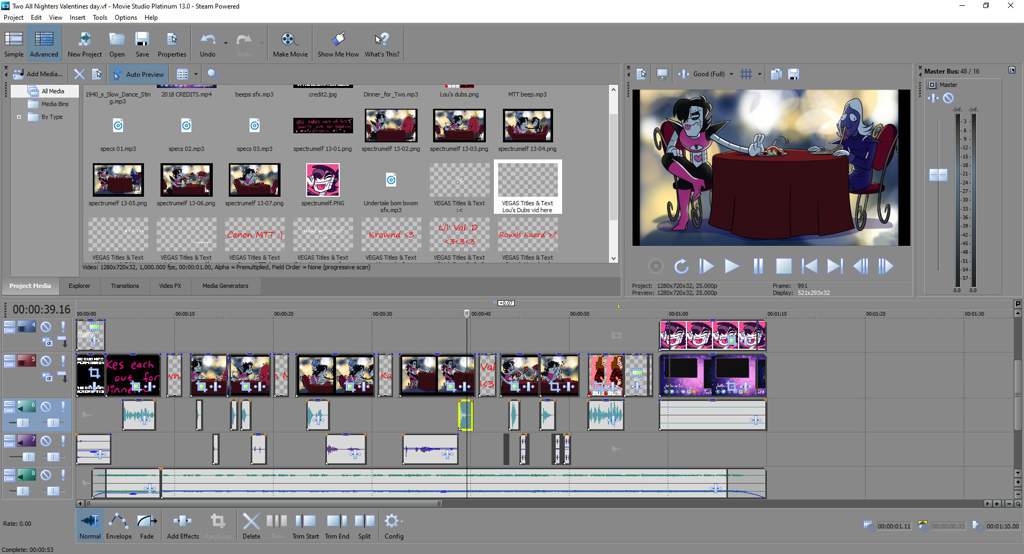
Task: Switch to Simple mode
Action: click(14, 44)
